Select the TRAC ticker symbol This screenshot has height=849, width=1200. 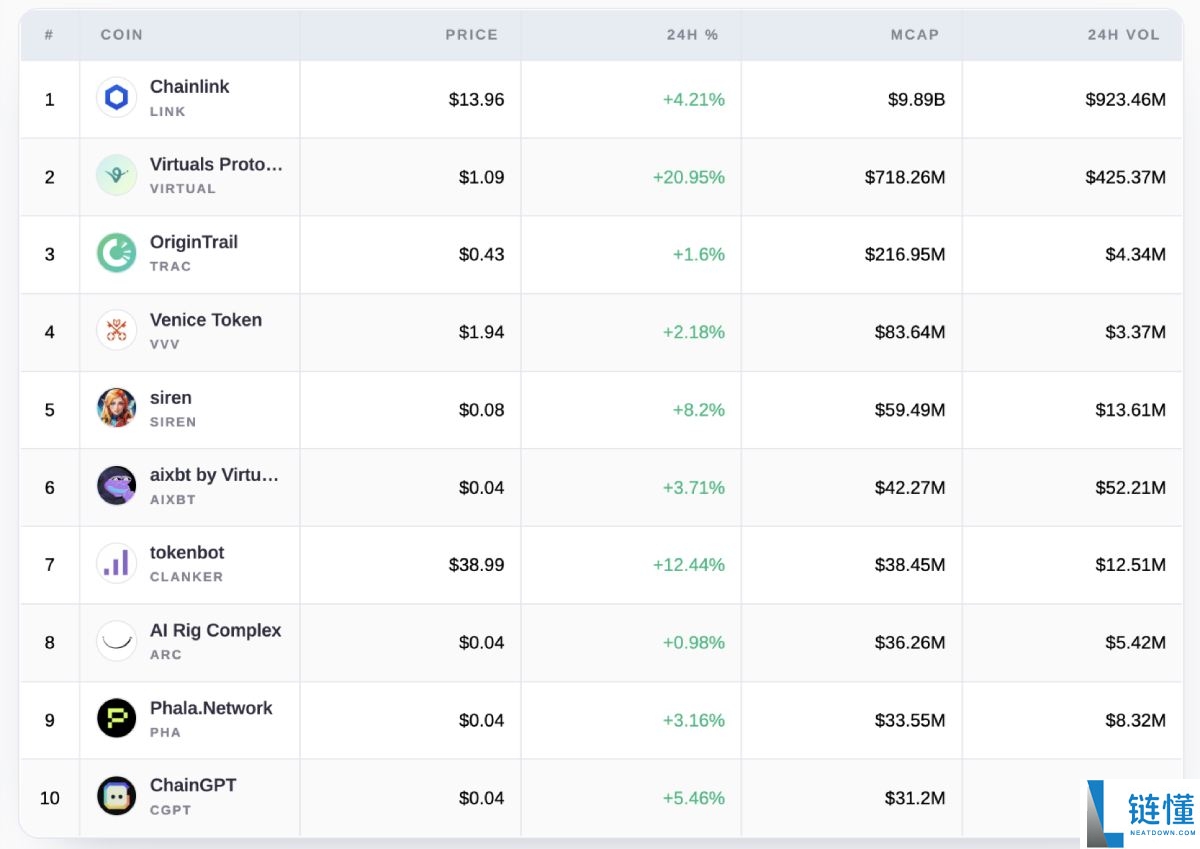(171, 267)
